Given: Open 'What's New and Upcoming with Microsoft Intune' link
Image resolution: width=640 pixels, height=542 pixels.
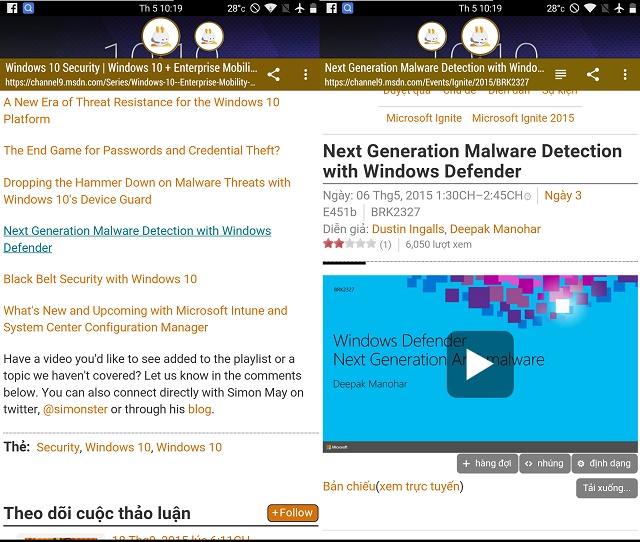Looking at the screenshot, I should click(145, 319).
